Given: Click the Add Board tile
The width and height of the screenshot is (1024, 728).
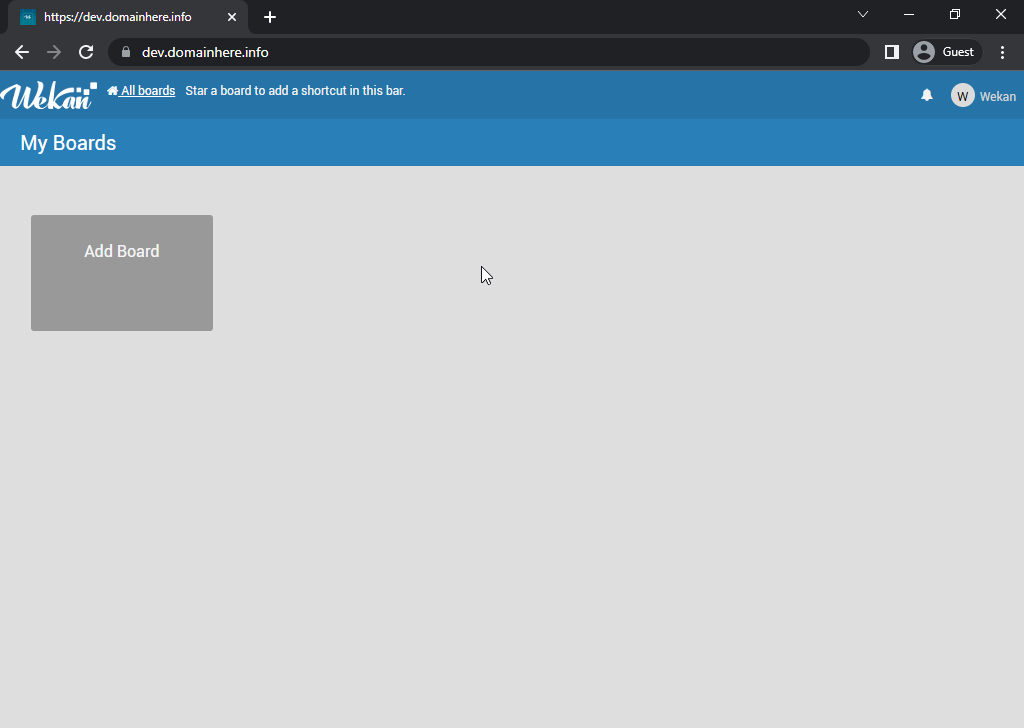Looking at the screenshot, I should pos(122,273).
